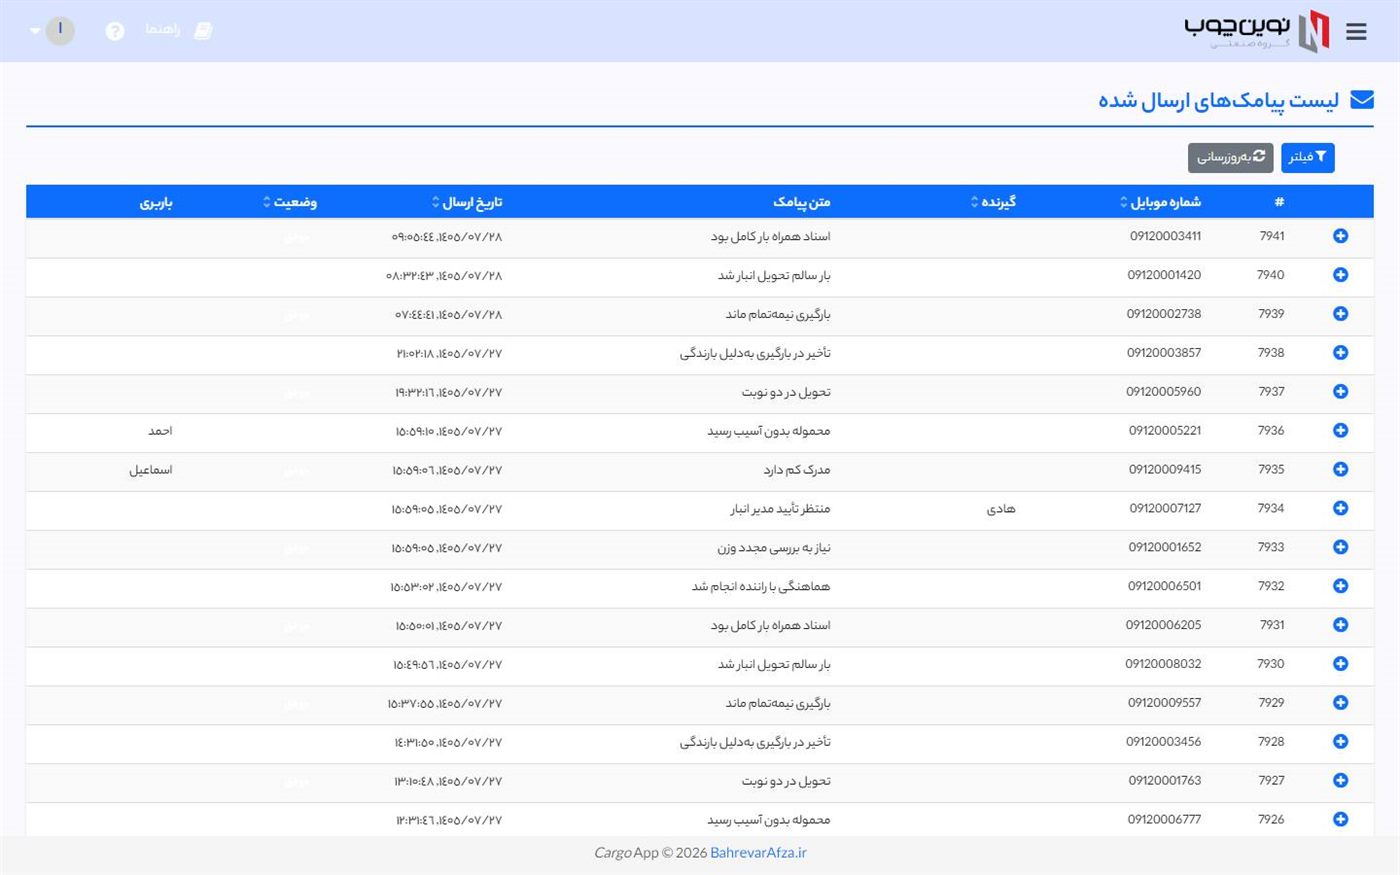Screen dimensions: 1400x875
Task: Expand row 7940 with its plus icon
Action: point(1340,275)
